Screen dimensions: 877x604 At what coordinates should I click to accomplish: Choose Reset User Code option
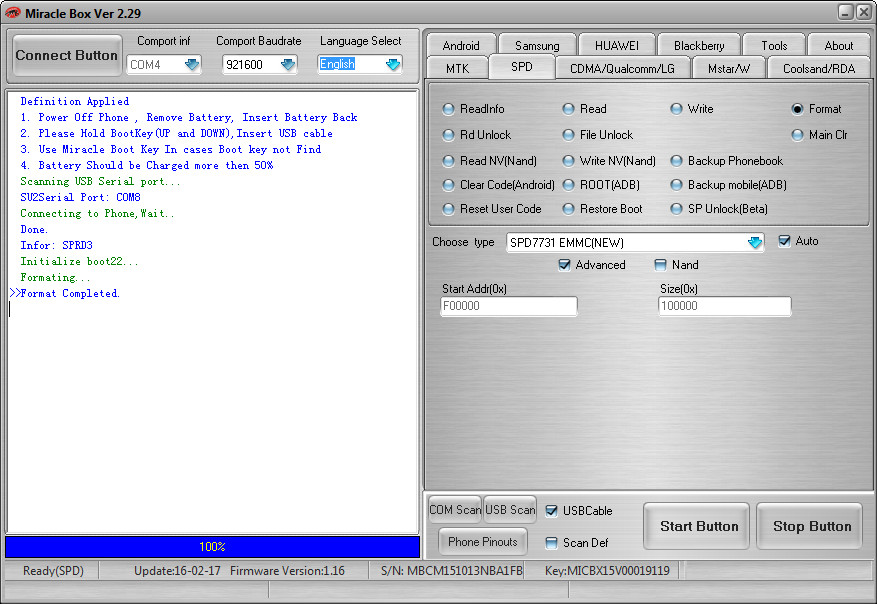click(492, 209)
